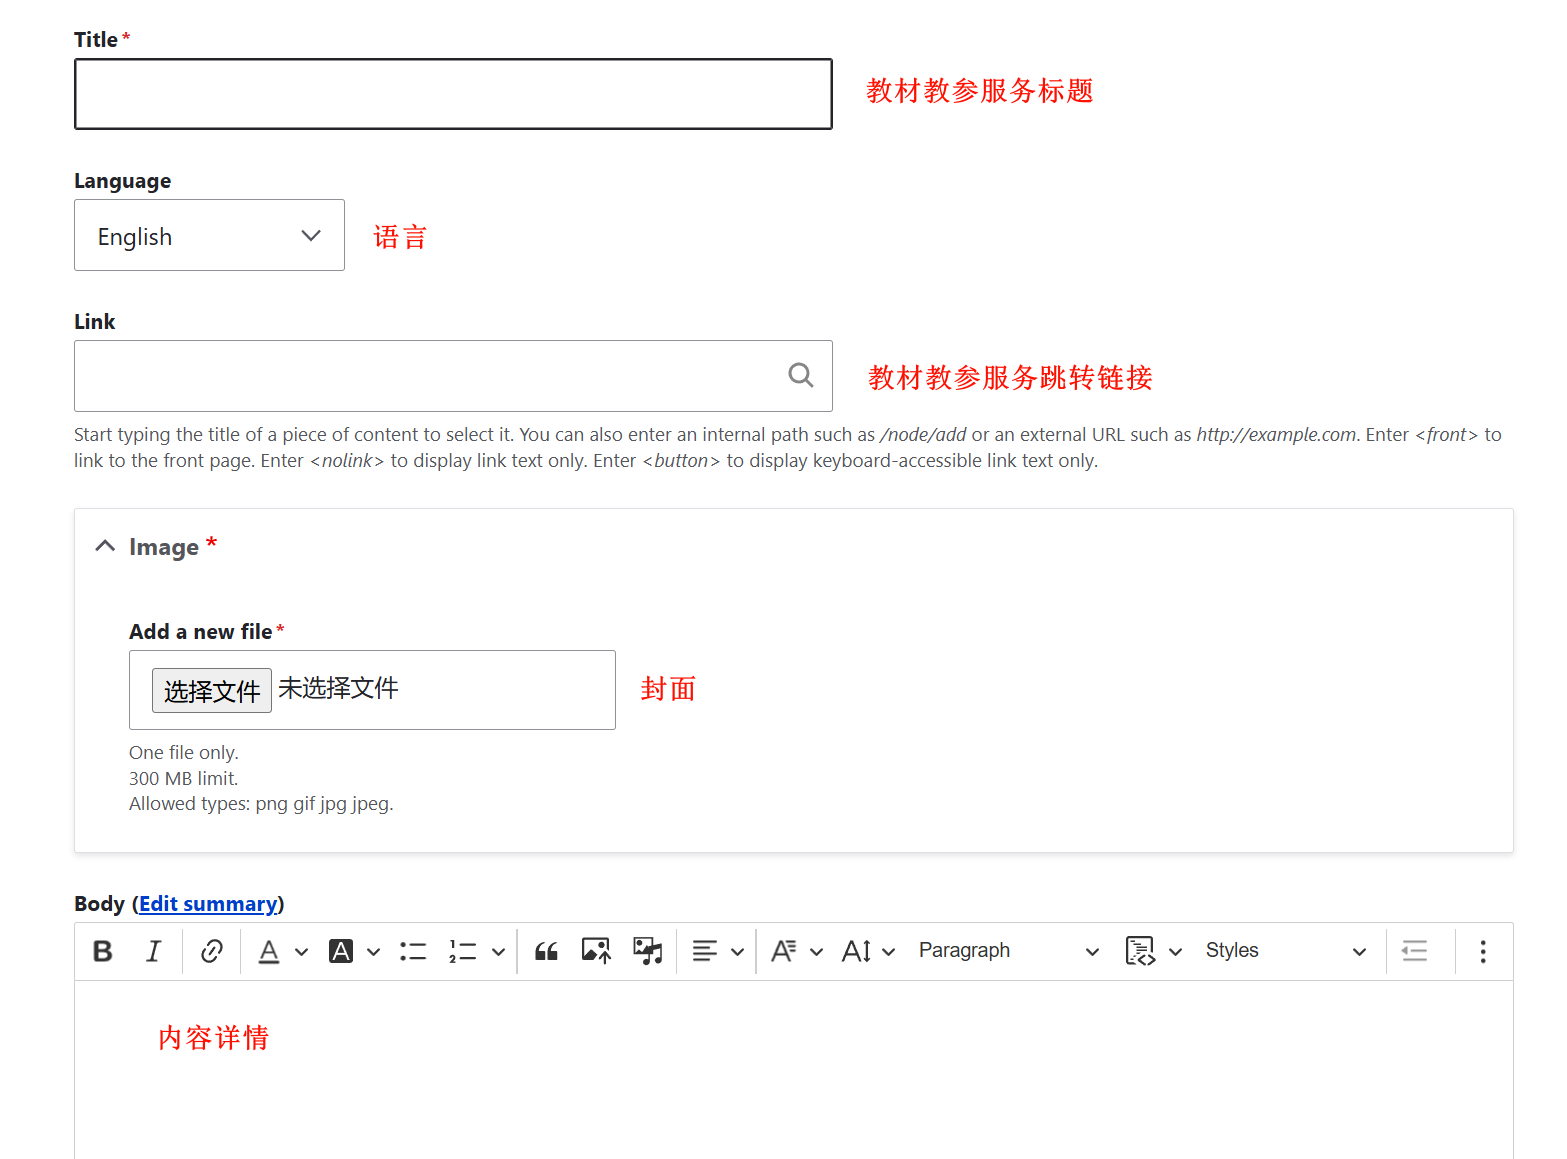Insert a bulleted list
The image size is (1567, 1159).
click(413, 951)
